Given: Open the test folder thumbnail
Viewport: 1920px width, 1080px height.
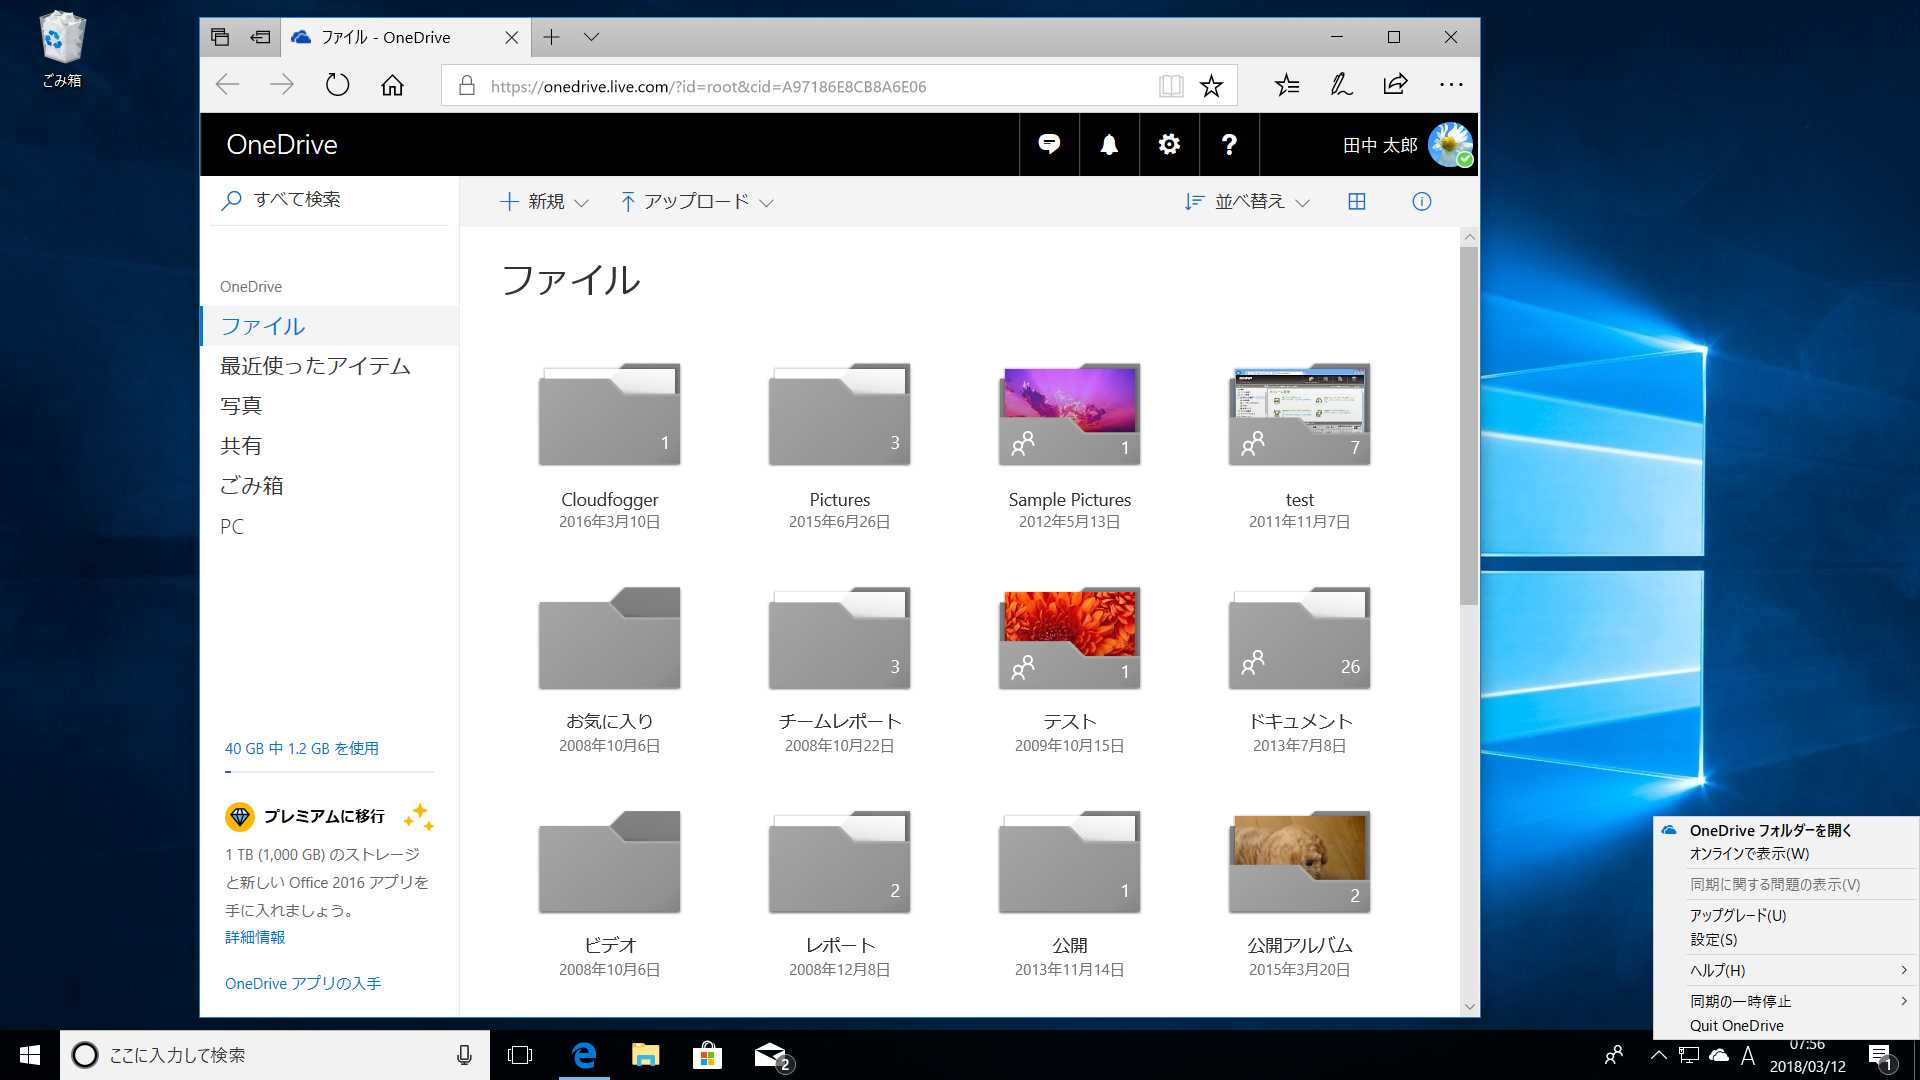Looking at the screenshot, I should (x=1299, y=414).
